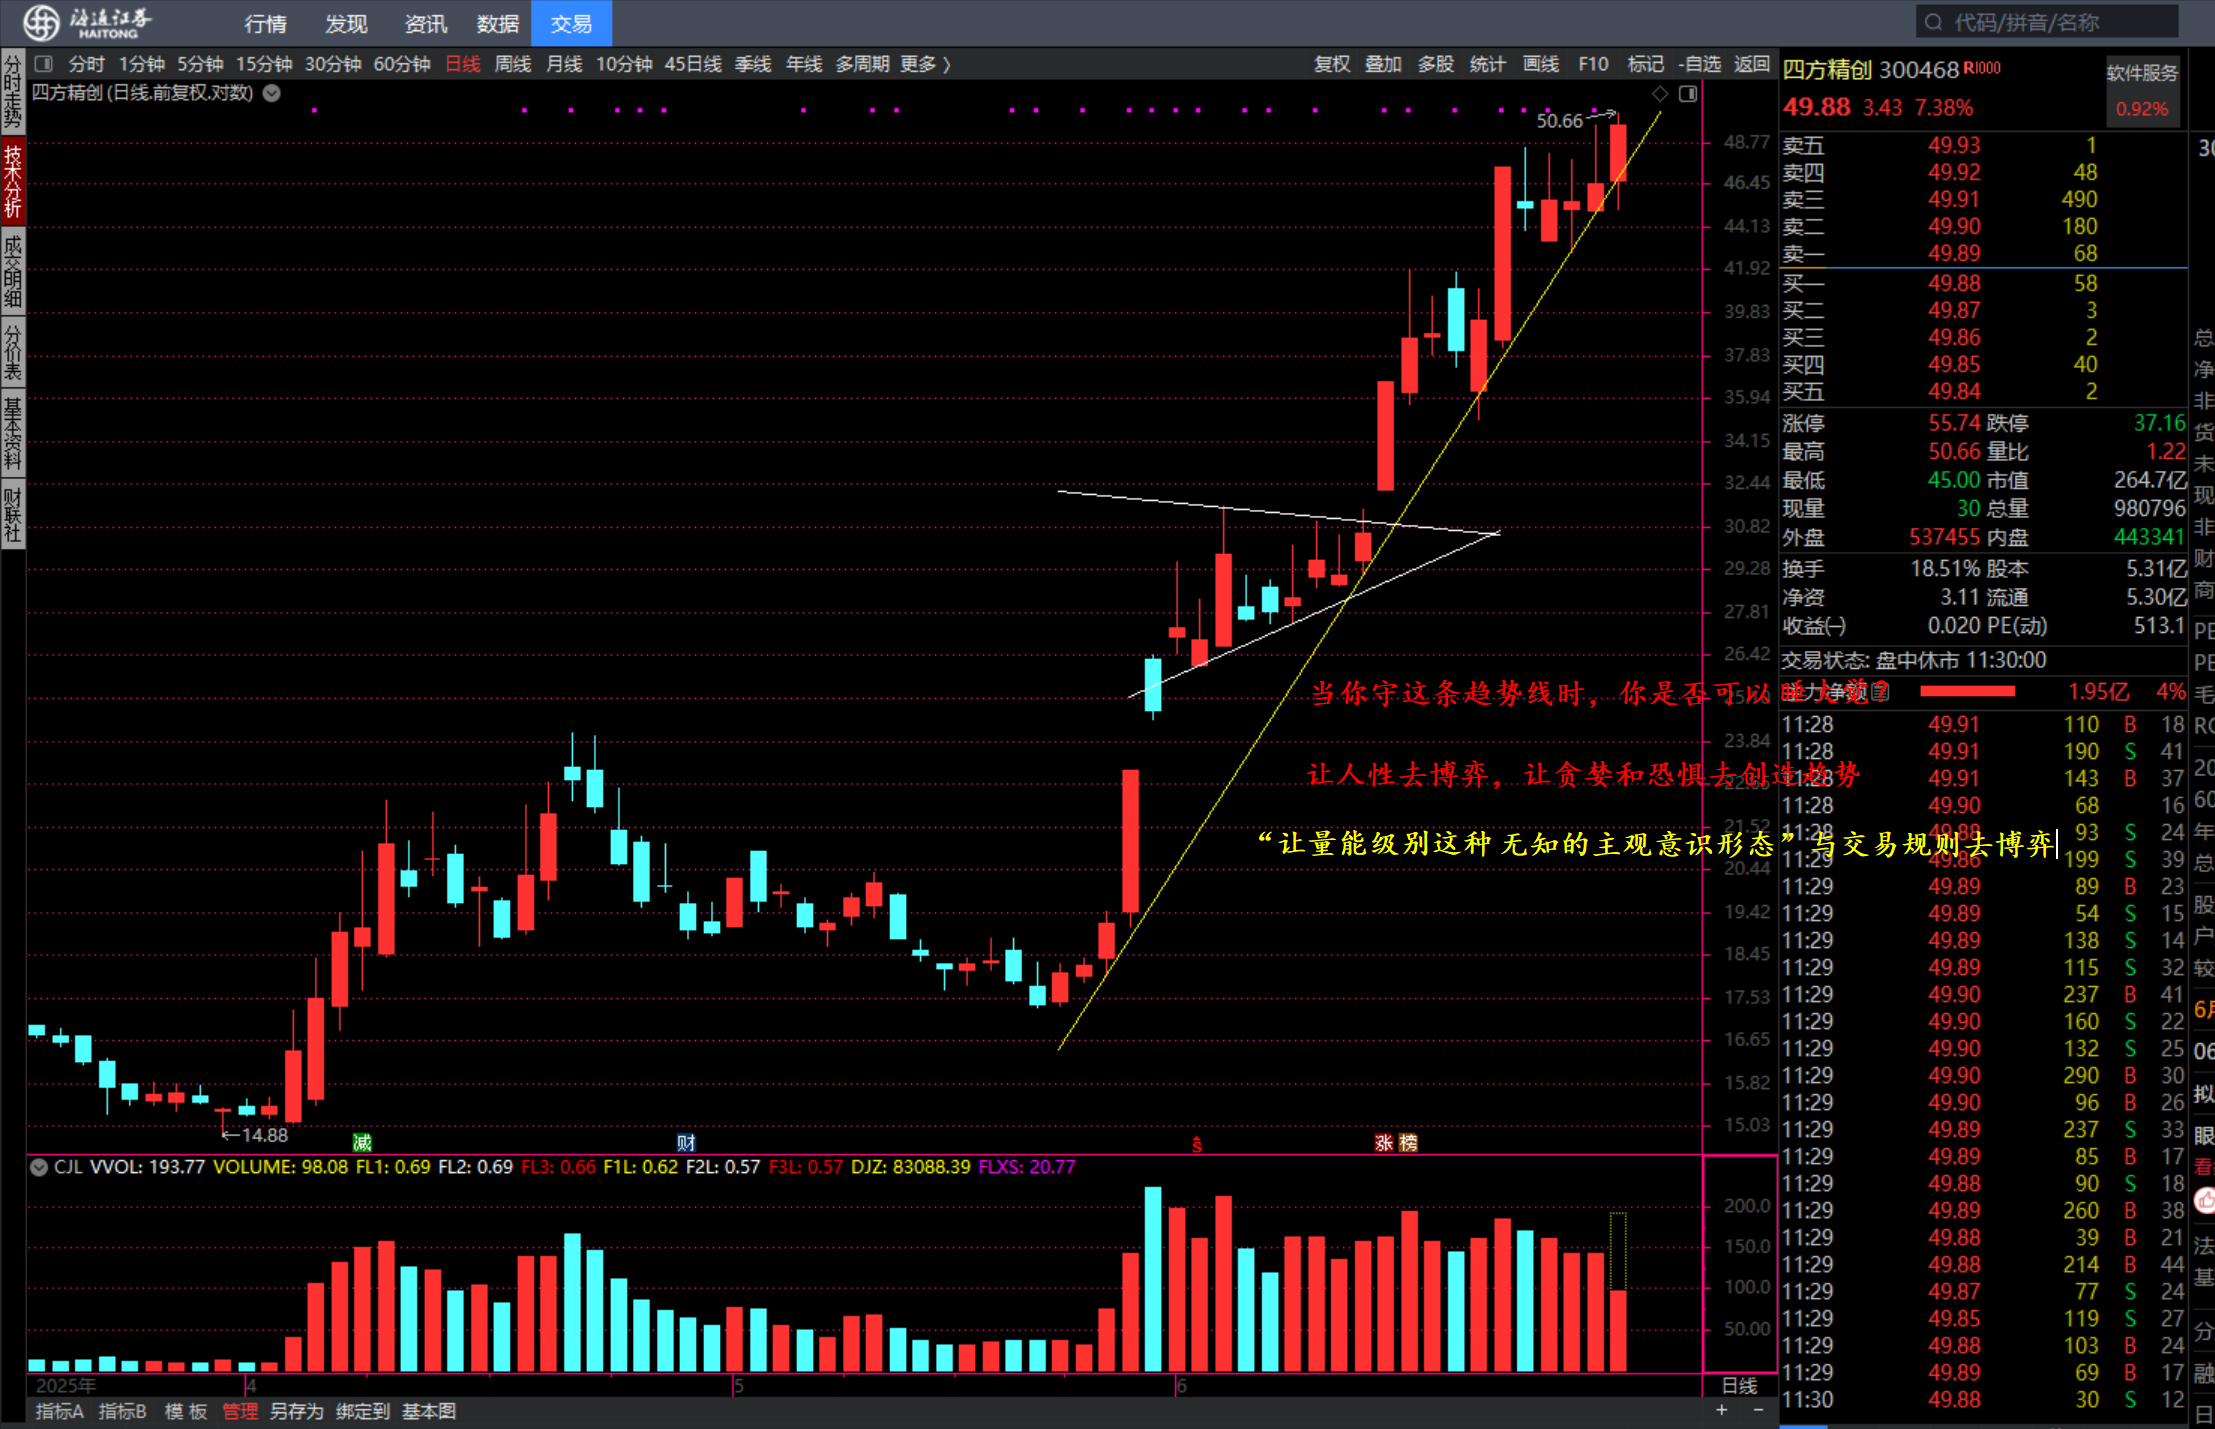The height and width of the screenshot is (1429, 2215).
Task: Zoom in chart with the plus icon
Action: (1721, 1410)
